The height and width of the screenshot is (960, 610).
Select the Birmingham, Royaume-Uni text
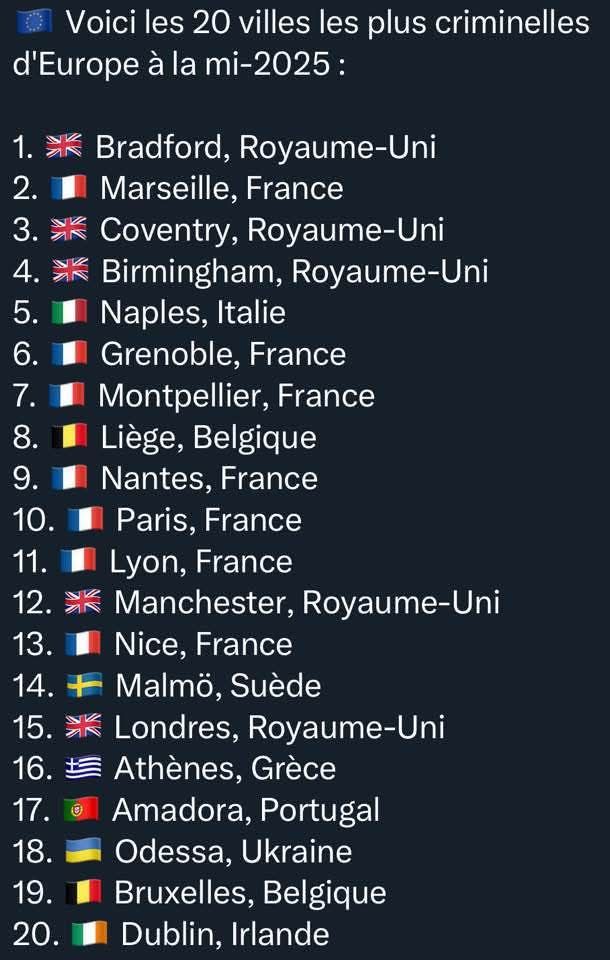[295, 271]
